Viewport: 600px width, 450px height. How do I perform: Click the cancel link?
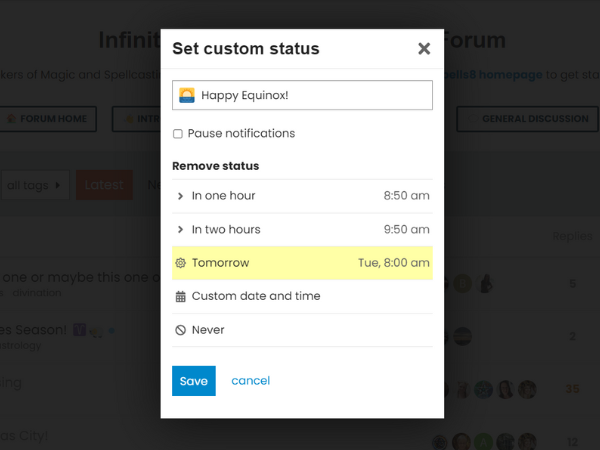click(250, 381)
